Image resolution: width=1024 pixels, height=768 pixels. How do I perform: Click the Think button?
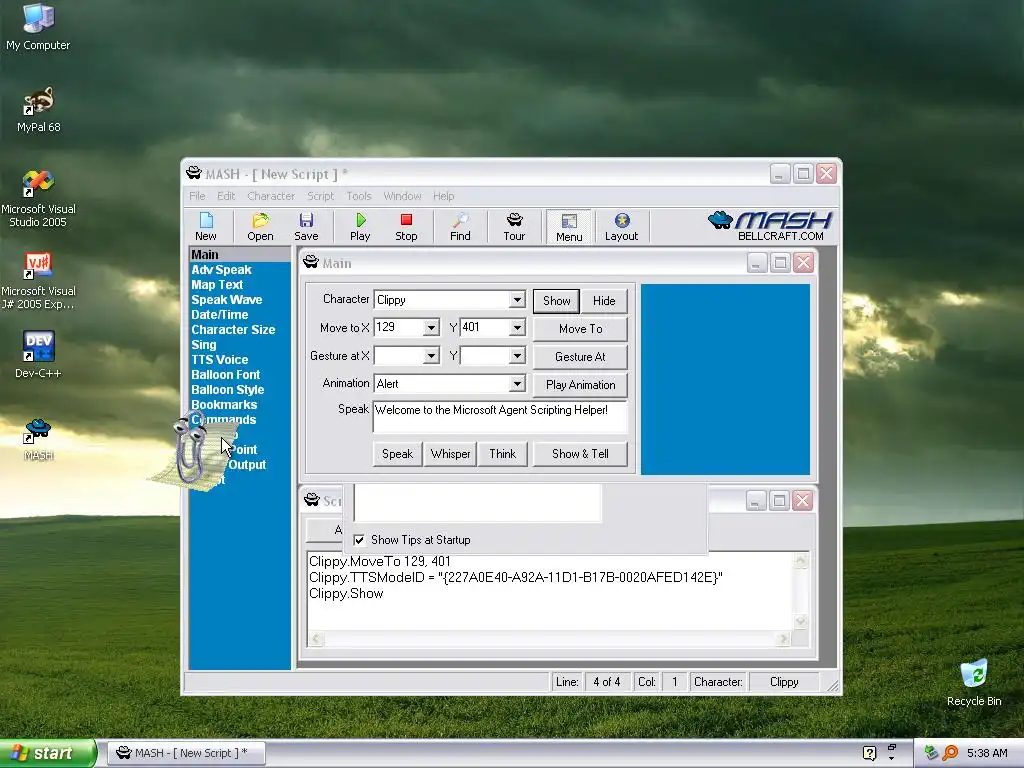[x=503, y=454]
